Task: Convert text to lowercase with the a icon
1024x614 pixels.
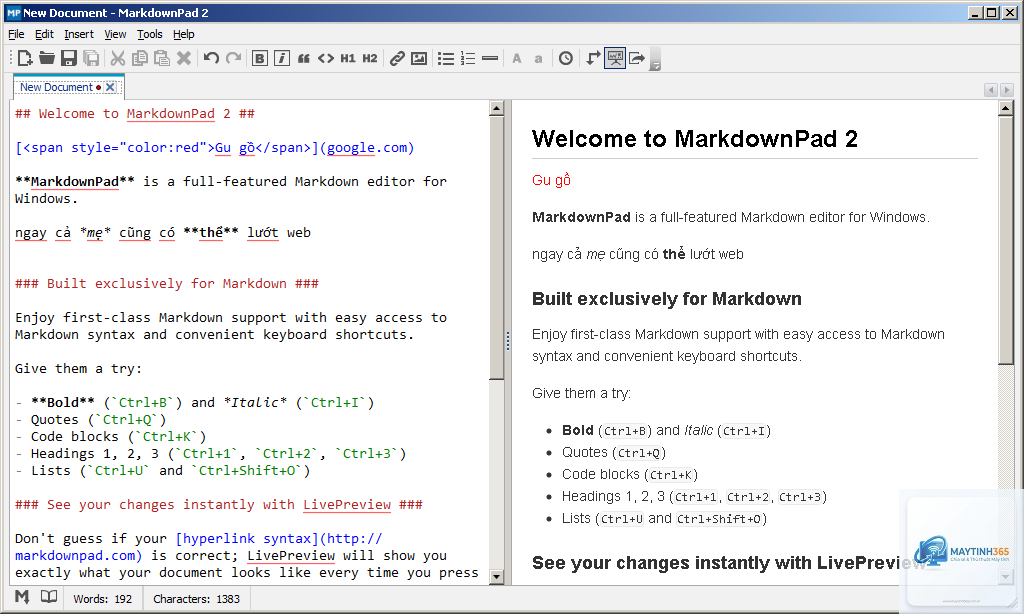Action: click(538, 58)
